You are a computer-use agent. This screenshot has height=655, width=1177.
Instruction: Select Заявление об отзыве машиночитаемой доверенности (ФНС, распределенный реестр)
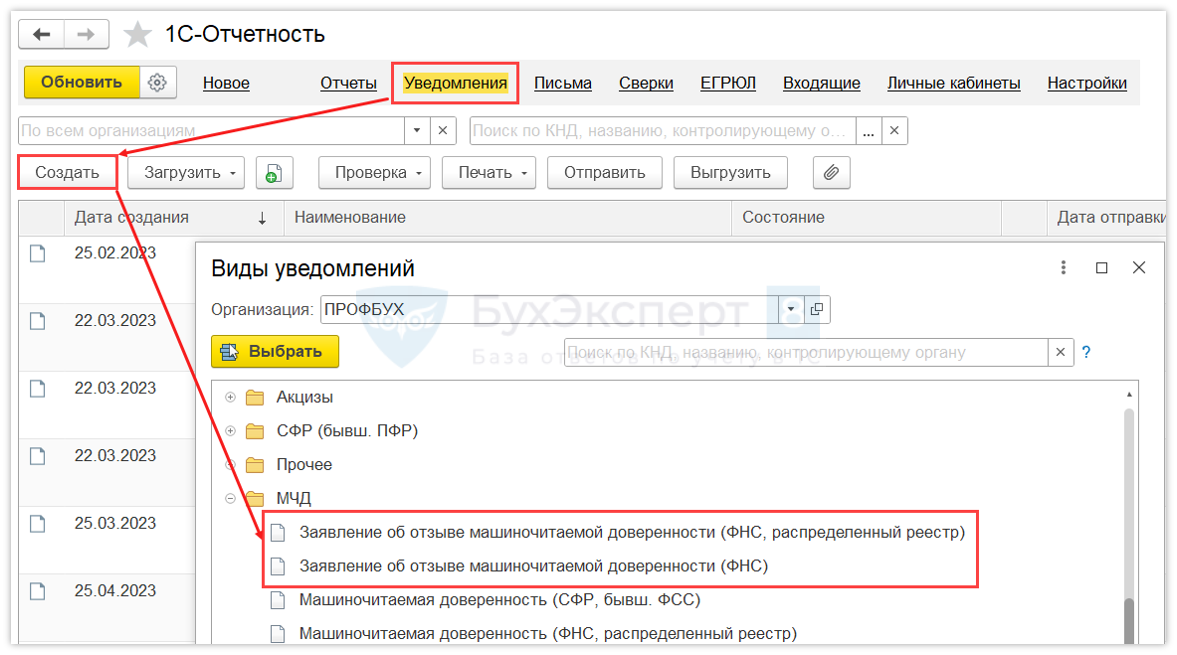[x=632, y=533]
